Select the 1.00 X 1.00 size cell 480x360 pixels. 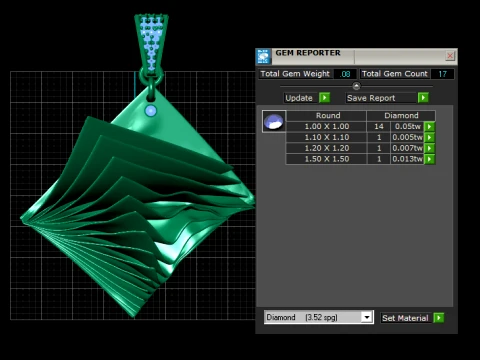[x=327, y=127]
